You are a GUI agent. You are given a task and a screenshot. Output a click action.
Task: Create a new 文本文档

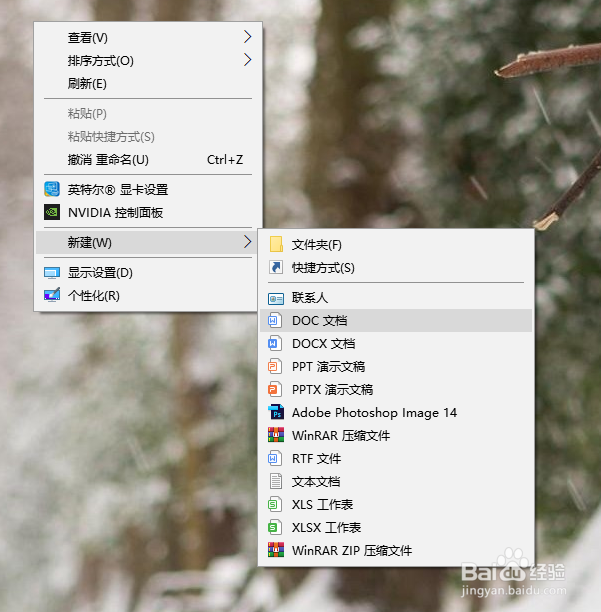[x=396, y=482]
